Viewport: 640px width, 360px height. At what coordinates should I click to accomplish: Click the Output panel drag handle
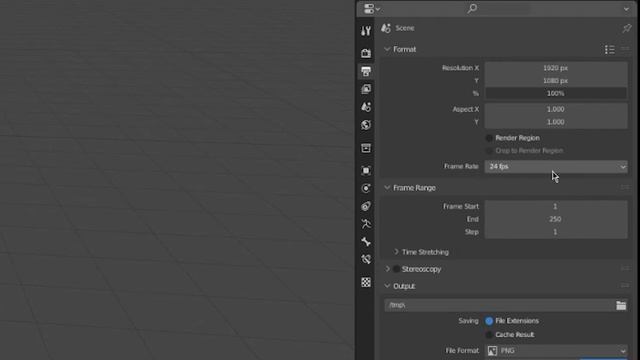pos(625,286)
